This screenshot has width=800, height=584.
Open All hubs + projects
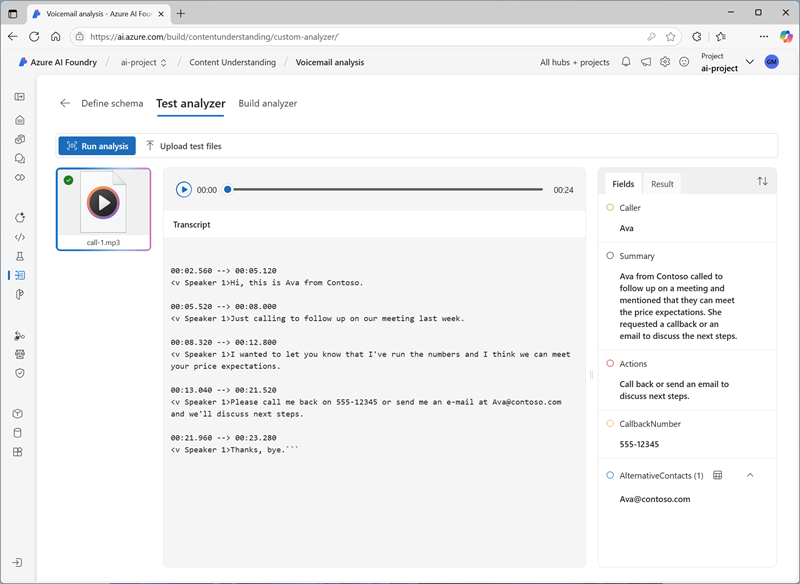(x=574, y=62)
